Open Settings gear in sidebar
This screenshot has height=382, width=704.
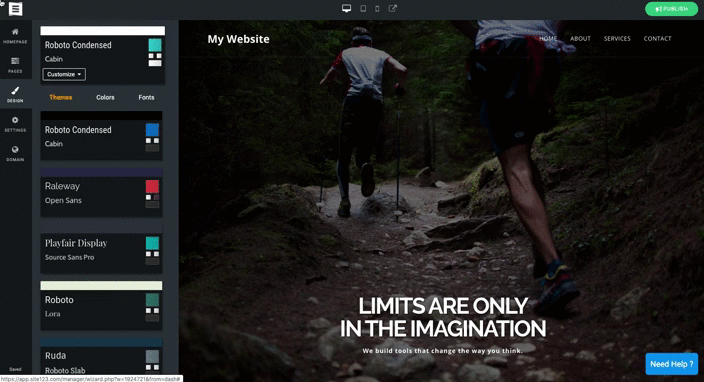[15, 124]
